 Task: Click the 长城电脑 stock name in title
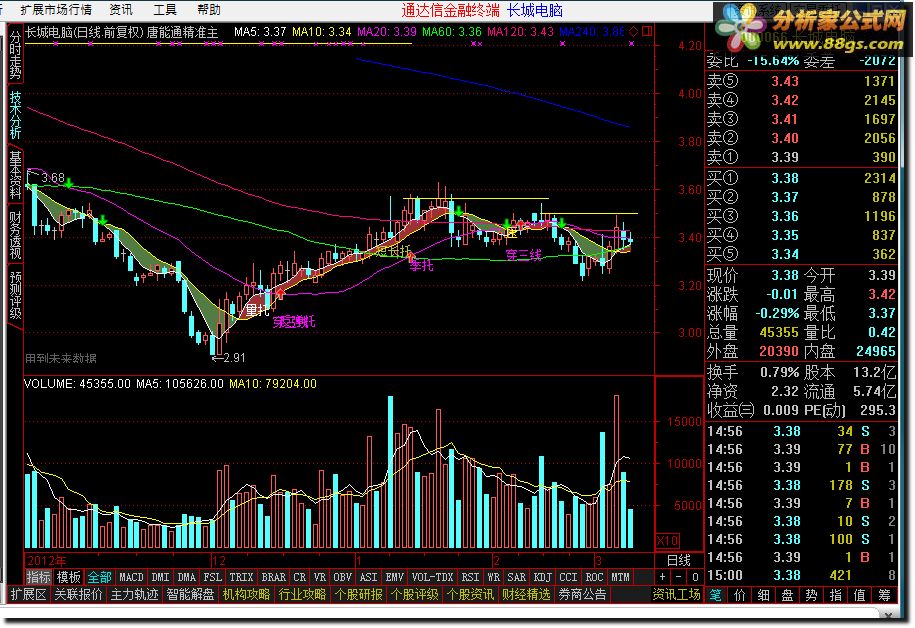(x=535, y=10)
